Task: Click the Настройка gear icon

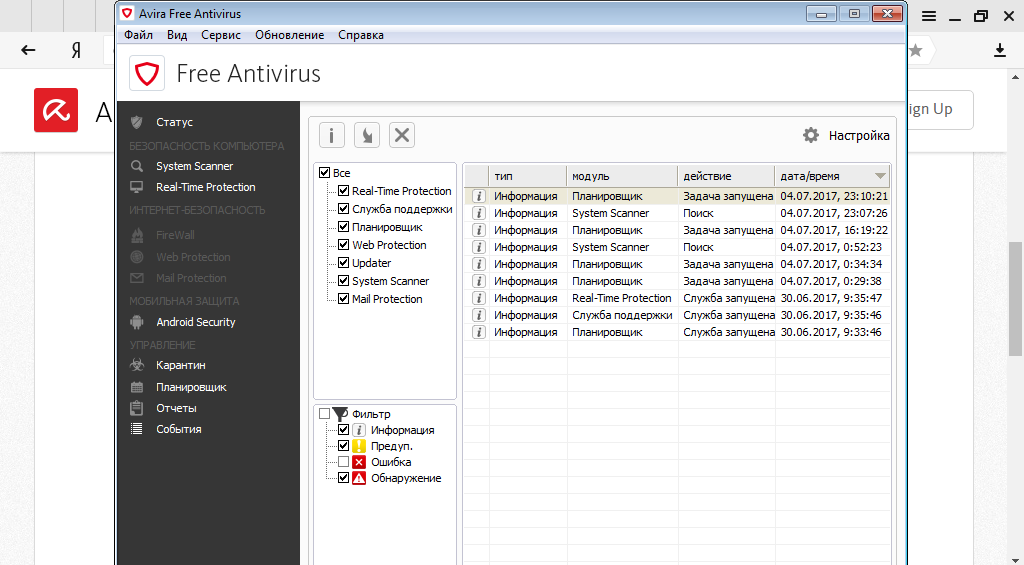Action: point(810,135)
